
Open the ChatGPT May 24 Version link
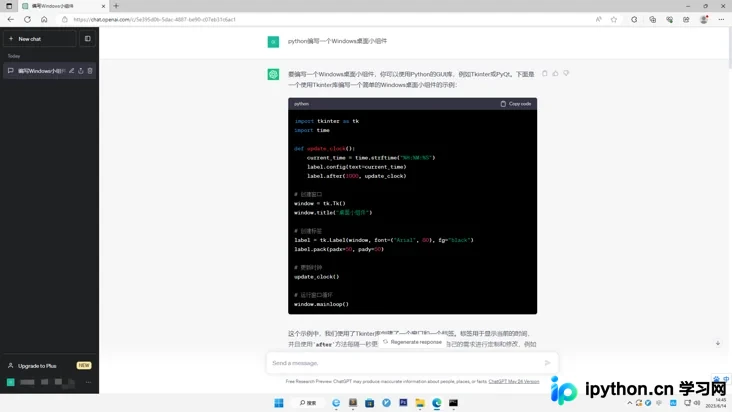click(514, 382)
